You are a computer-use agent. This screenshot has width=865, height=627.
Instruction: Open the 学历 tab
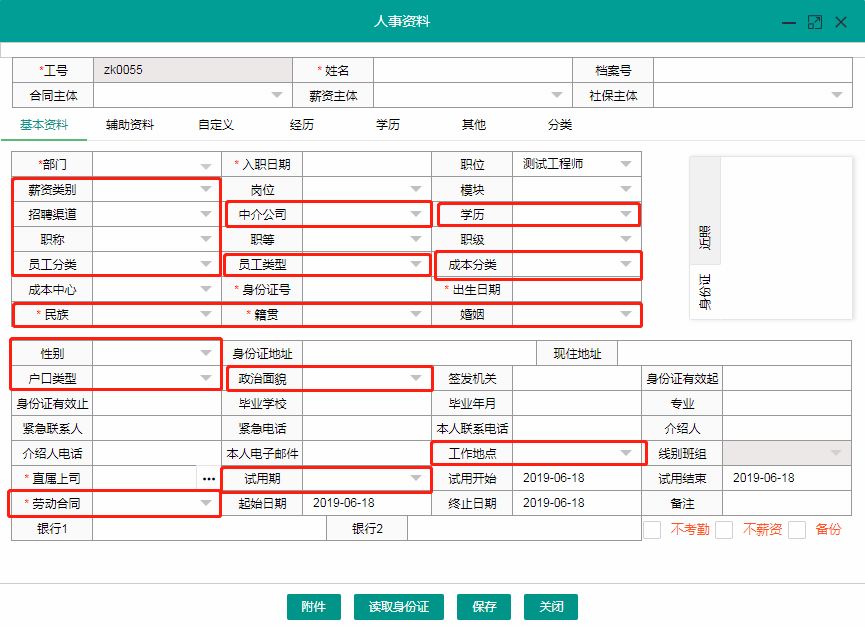(x=388, y=125)
